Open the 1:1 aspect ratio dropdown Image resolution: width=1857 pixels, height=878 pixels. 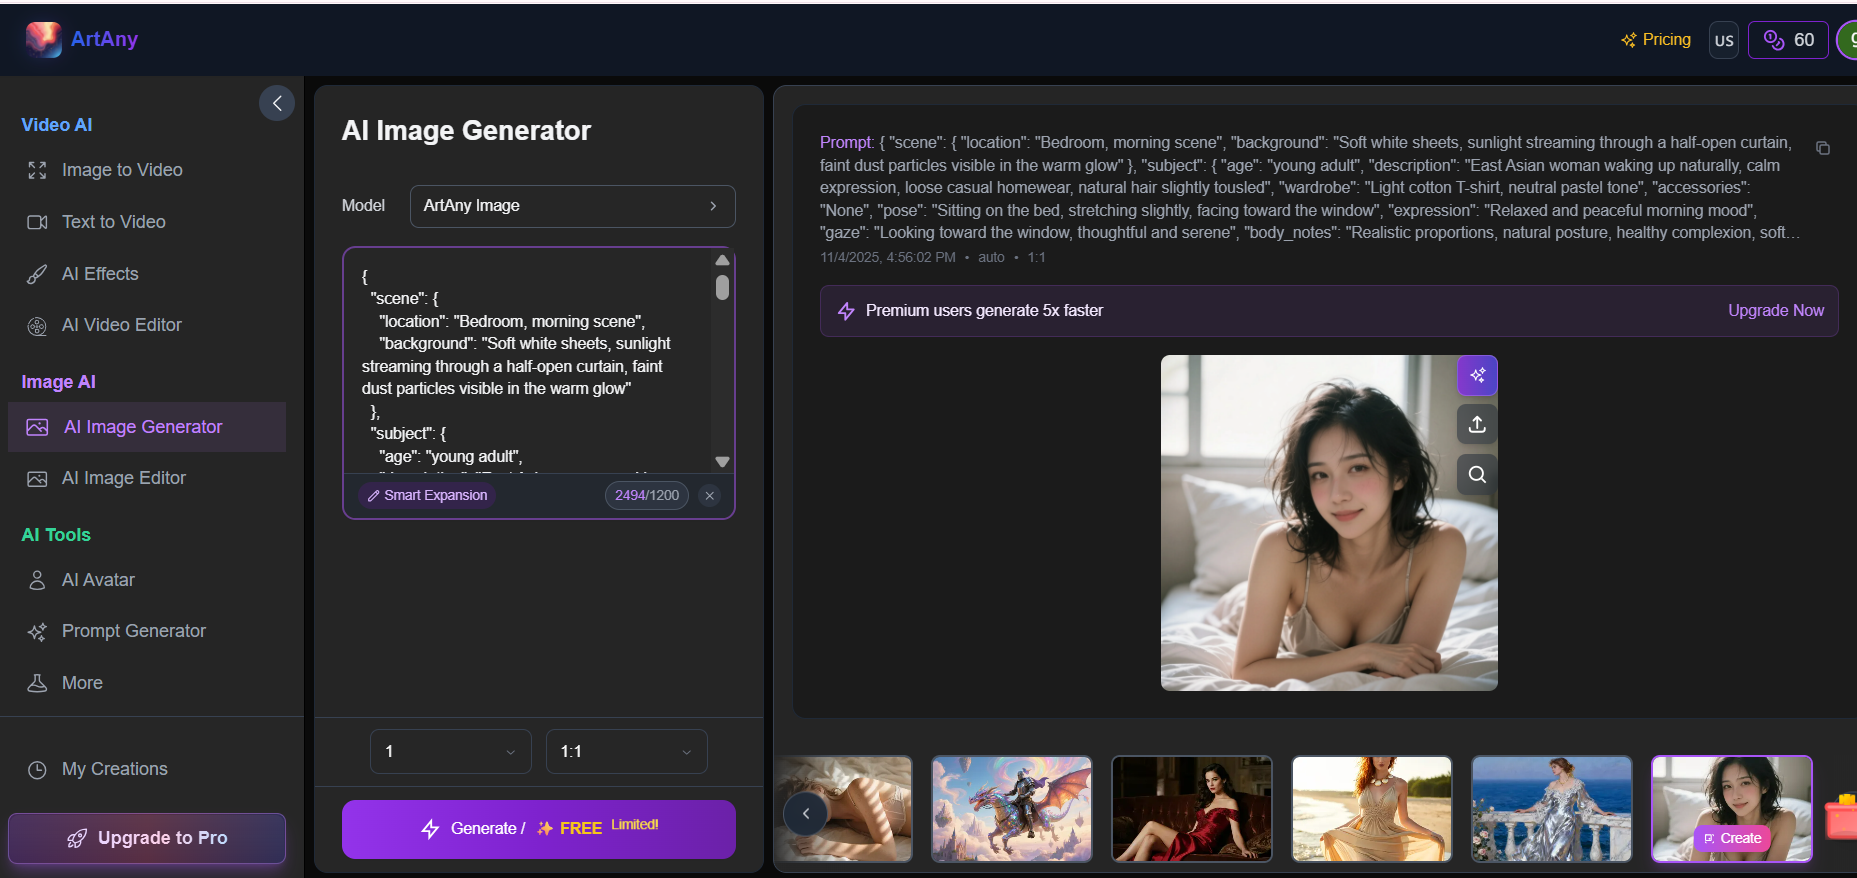[x=626, y=752]
